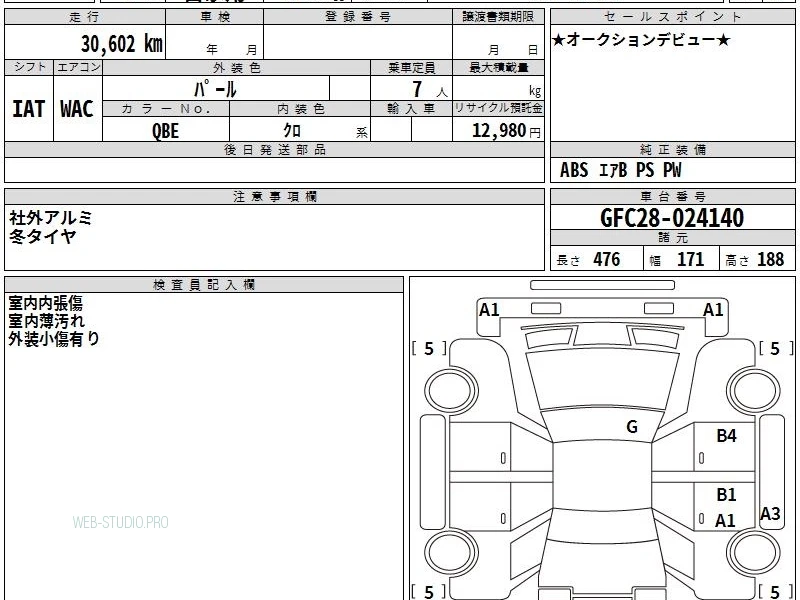This screenshot has height=600, width=800.
Task: Click the 外装小傷有り inspector note
Action: [54, 339]
